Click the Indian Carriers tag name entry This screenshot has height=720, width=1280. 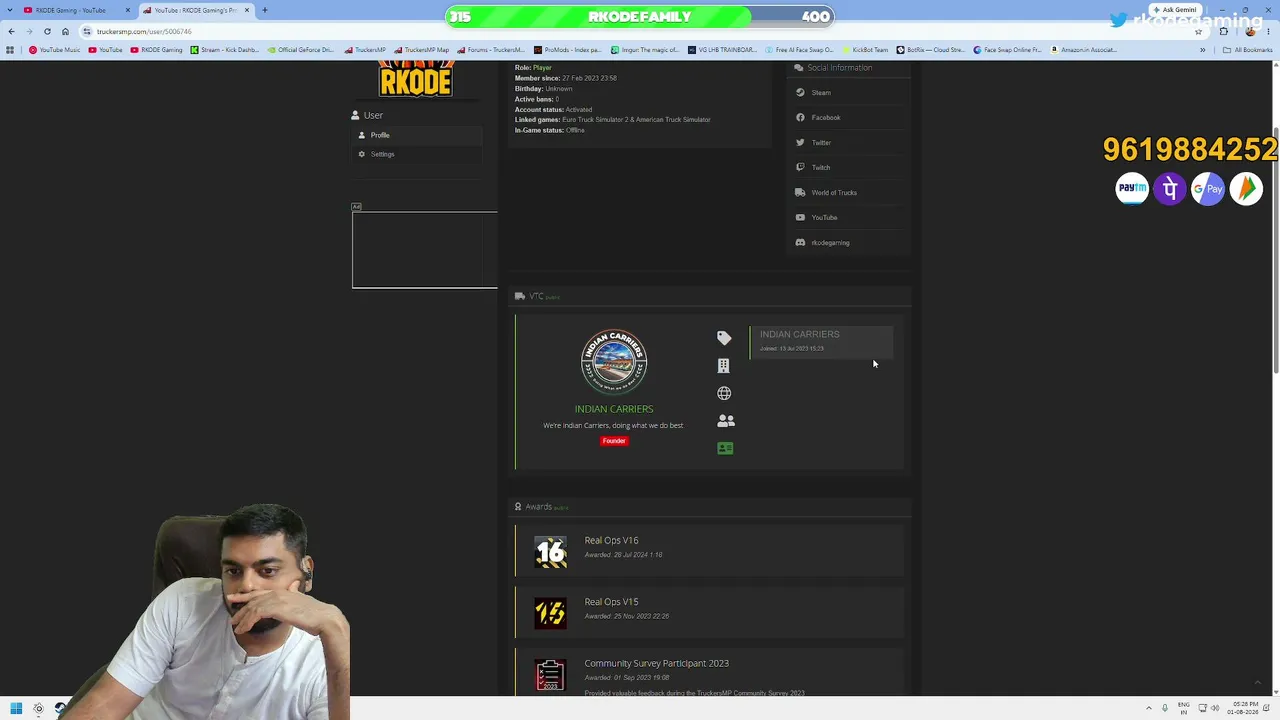click(x=820, y=341)
